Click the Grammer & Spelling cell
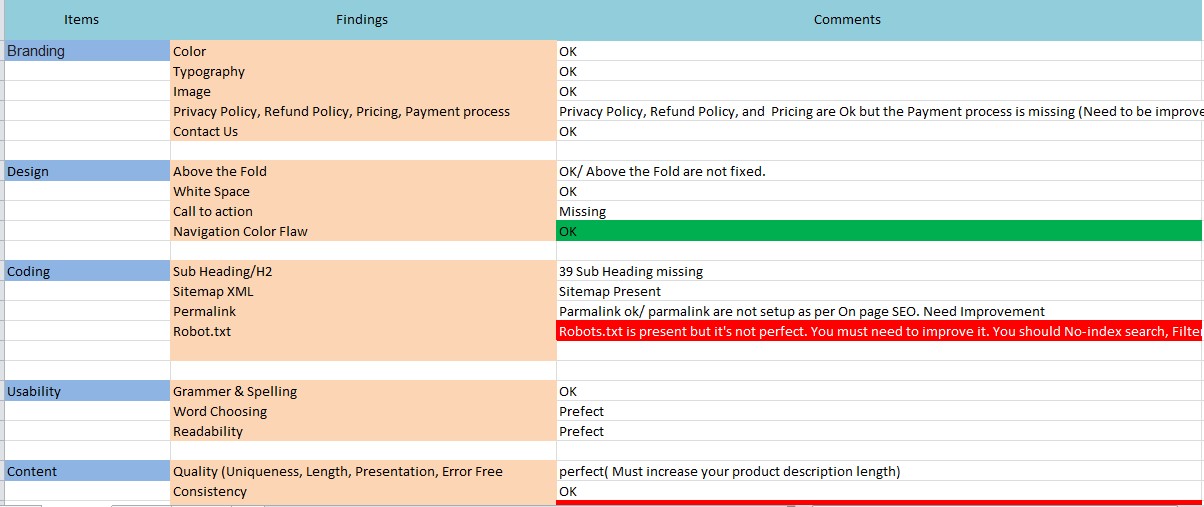This screenshot has width=1204, height=507. (363, 391)
